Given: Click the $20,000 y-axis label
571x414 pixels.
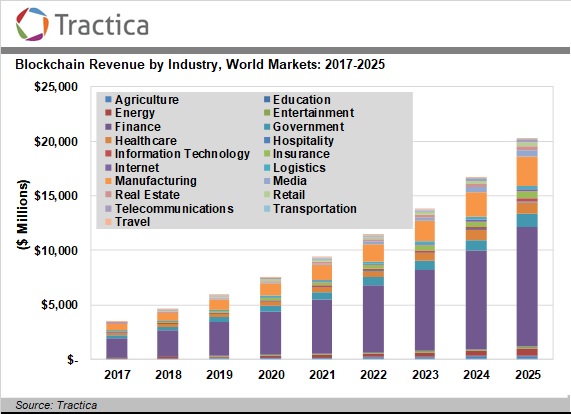Looking at the screenshot, I should pyautogui.click(x=56, y=141).
